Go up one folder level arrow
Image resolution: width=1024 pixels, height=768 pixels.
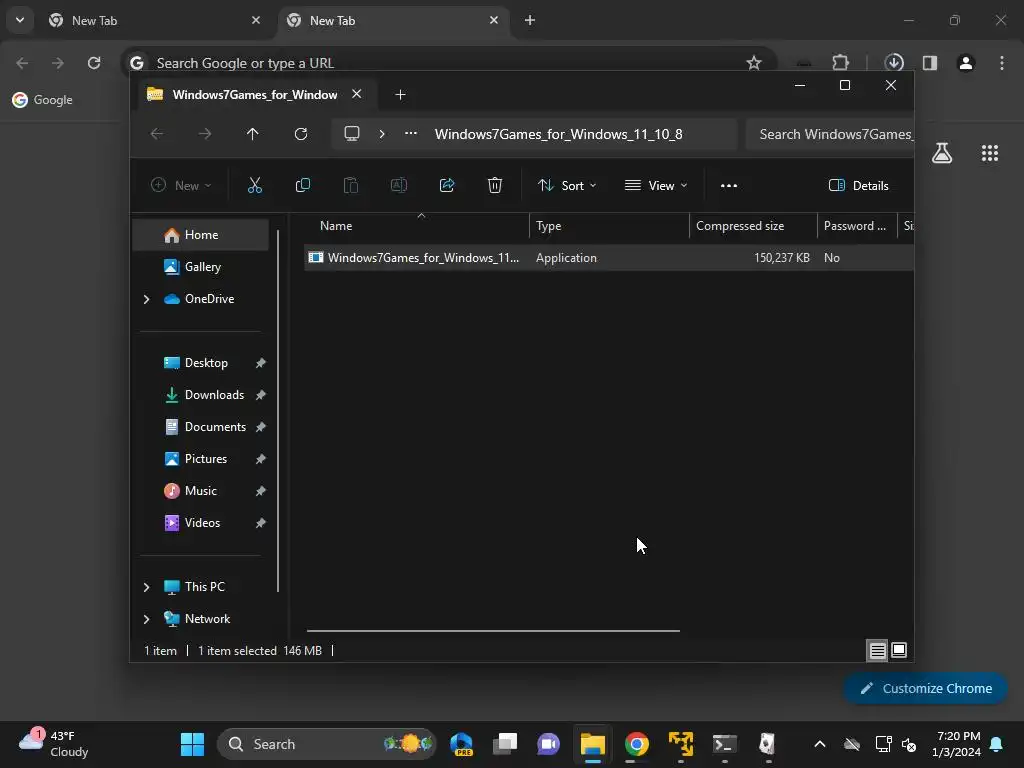click(253, 134)
